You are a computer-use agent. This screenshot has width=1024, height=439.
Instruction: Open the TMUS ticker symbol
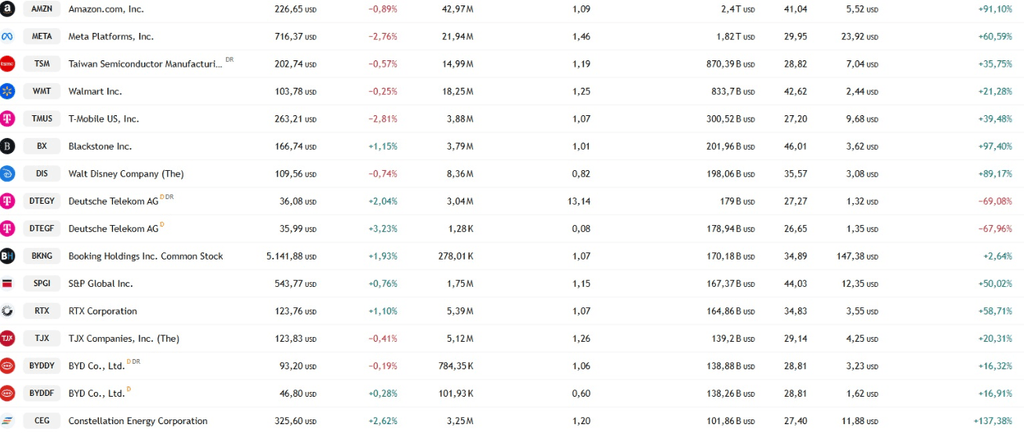pyautogui.click(x=42, y=119)
